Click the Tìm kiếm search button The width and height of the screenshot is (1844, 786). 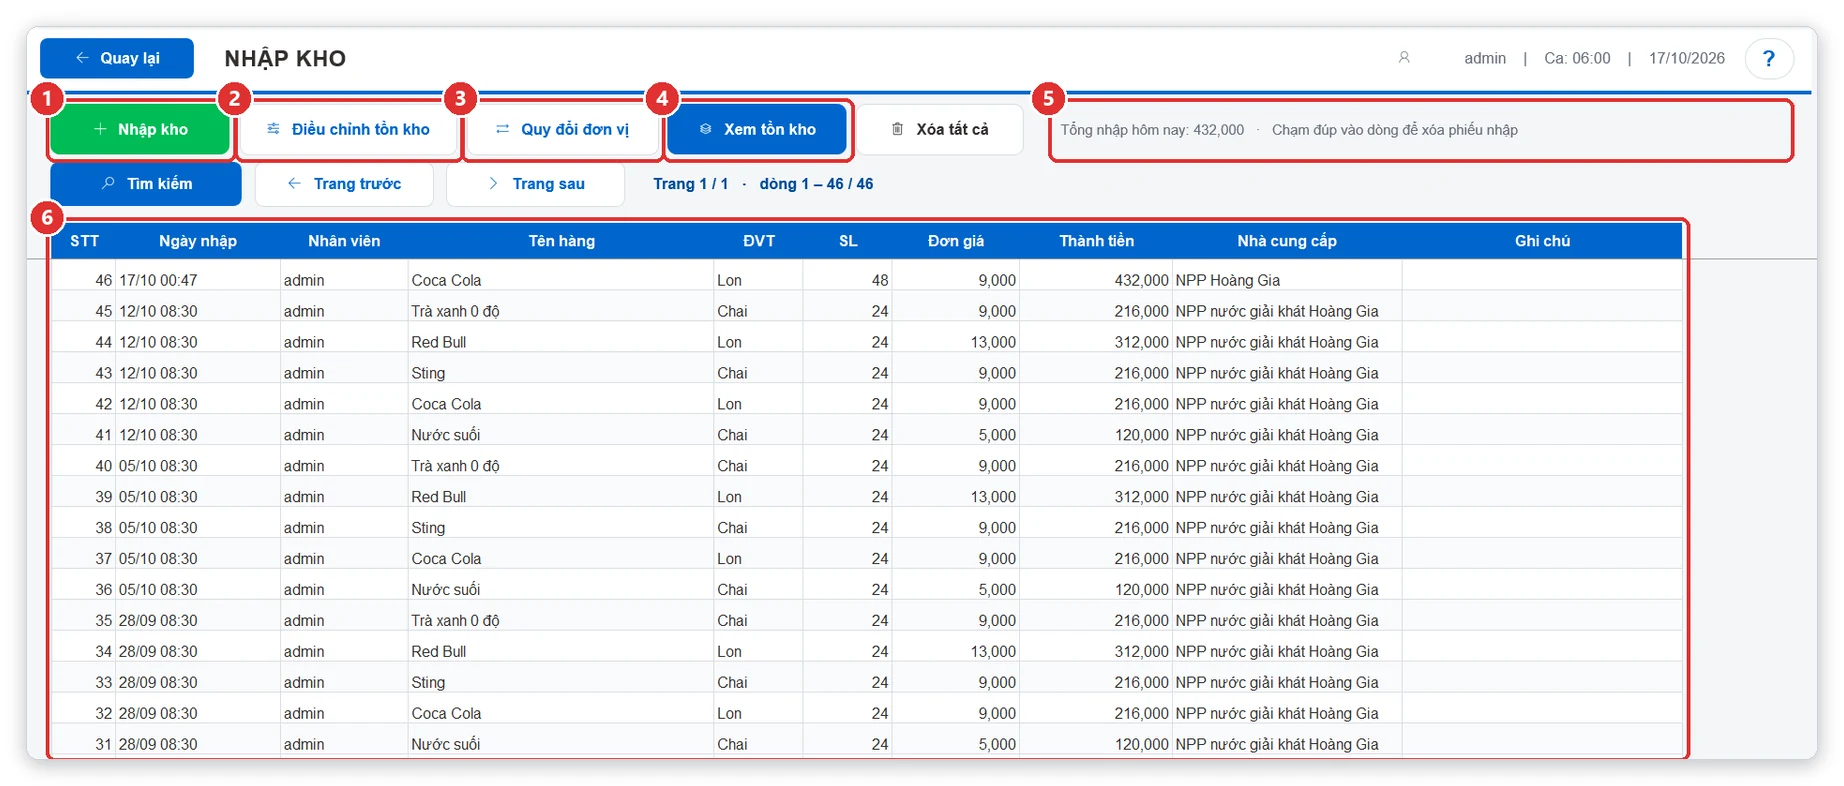click(x=146, y=184)
